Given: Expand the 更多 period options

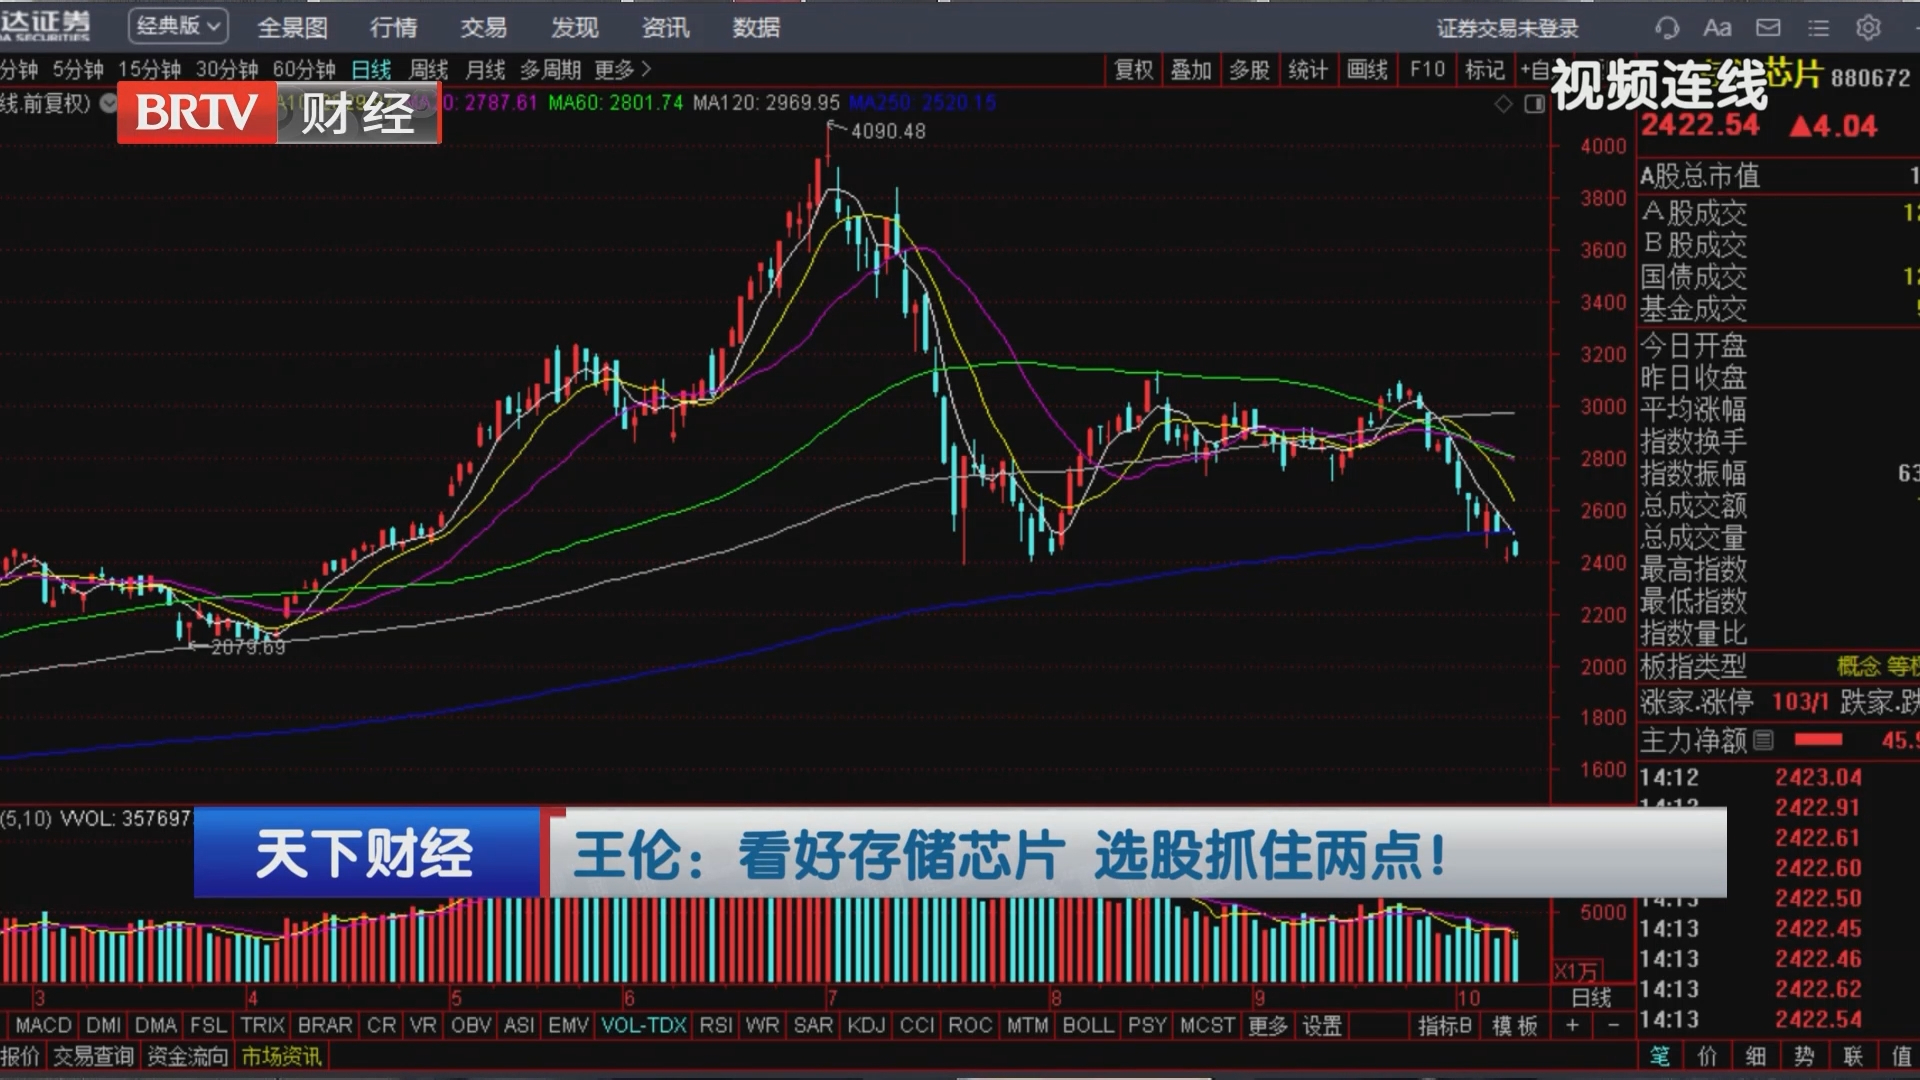Looking at the screenshot, I should tap(622, 69).
